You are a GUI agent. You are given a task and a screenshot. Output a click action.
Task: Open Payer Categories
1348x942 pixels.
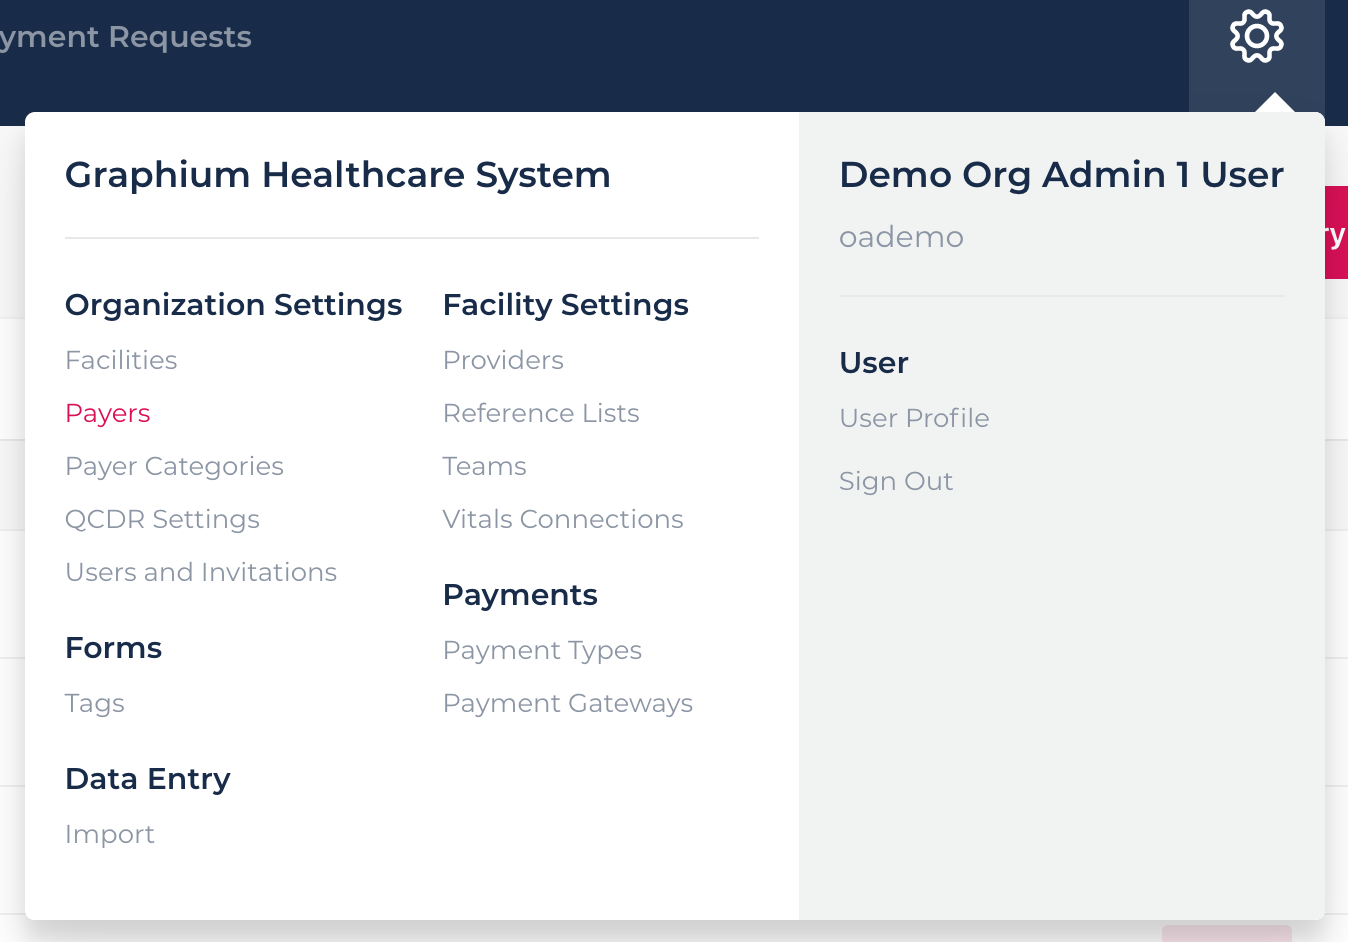click(174, 466)
